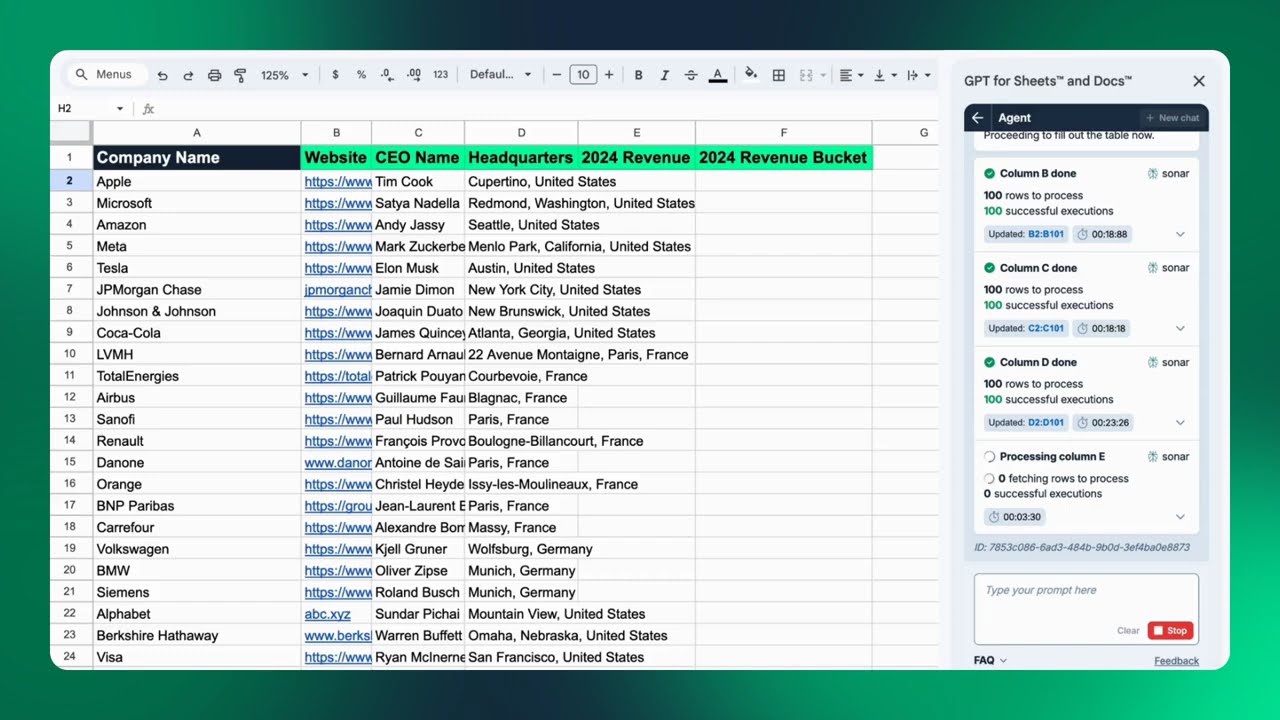Toggle italic formatting

click(664, 75)
